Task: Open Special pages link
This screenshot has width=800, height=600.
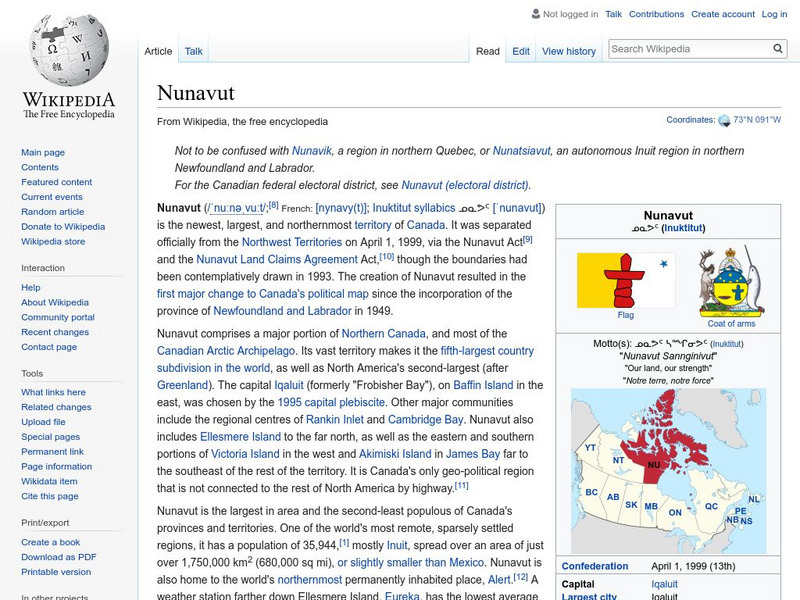Action: pyautogui.click(x=51, y=436)
